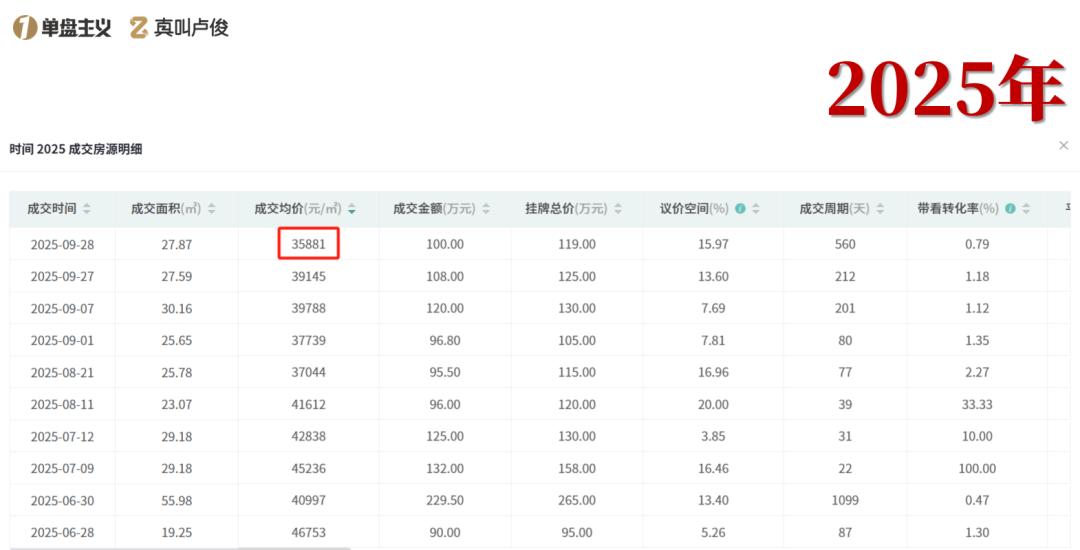Screen dimensions: 1080x550
Task: Click the 40997 average price cell
Action: 309,500
